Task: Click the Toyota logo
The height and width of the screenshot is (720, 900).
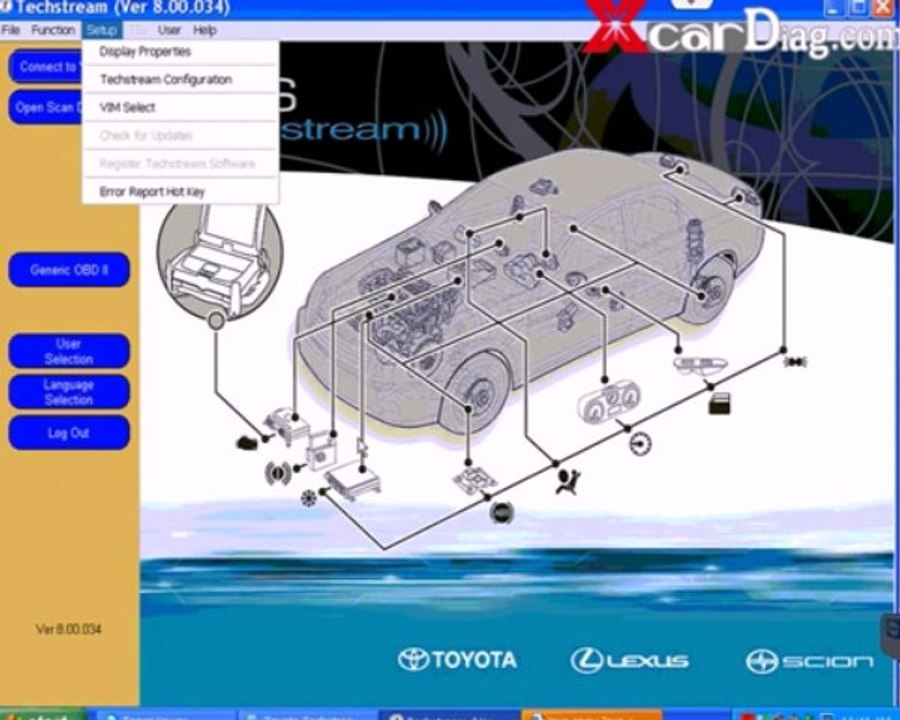Action: coord(457,660)
